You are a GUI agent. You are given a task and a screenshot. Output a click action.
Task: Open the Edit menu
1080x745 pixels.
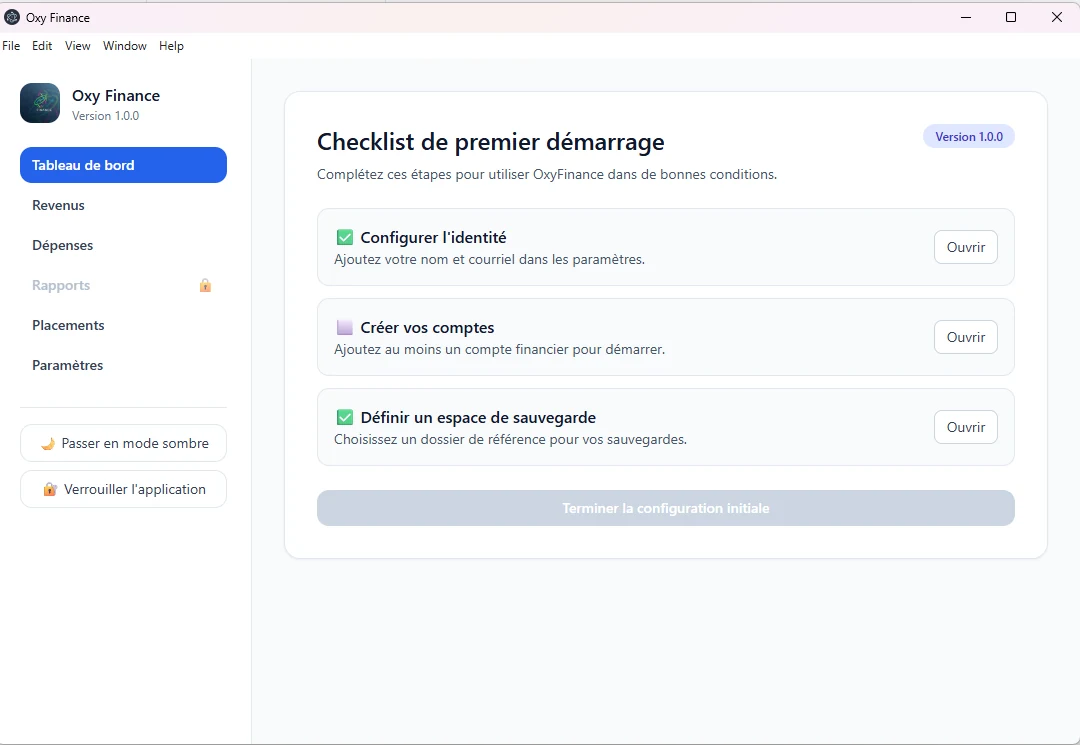(42, 45)
